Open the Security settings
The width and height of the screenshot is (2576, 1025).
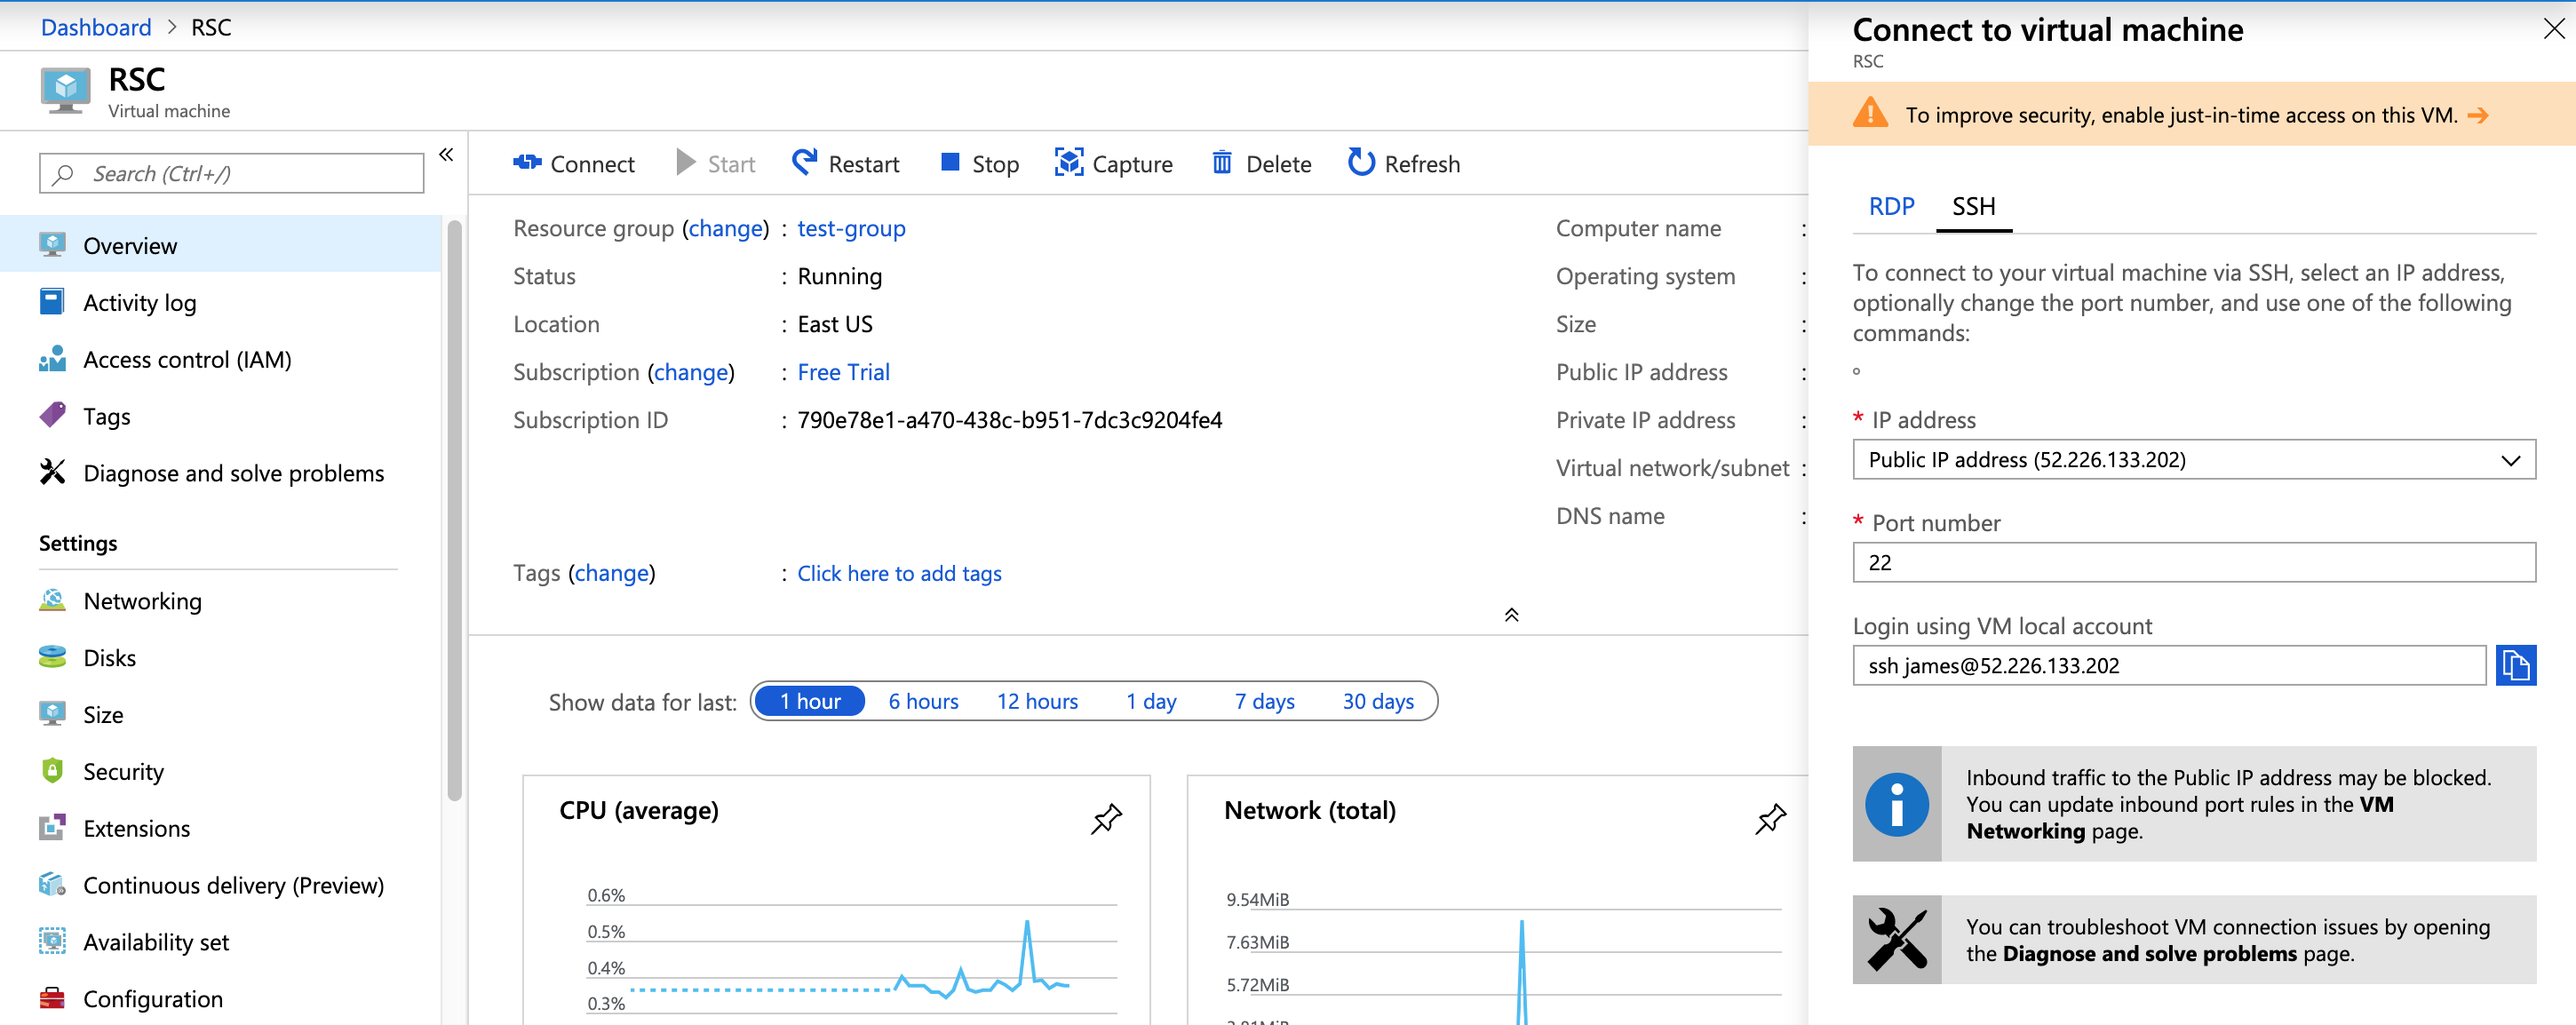coord(220,772)
